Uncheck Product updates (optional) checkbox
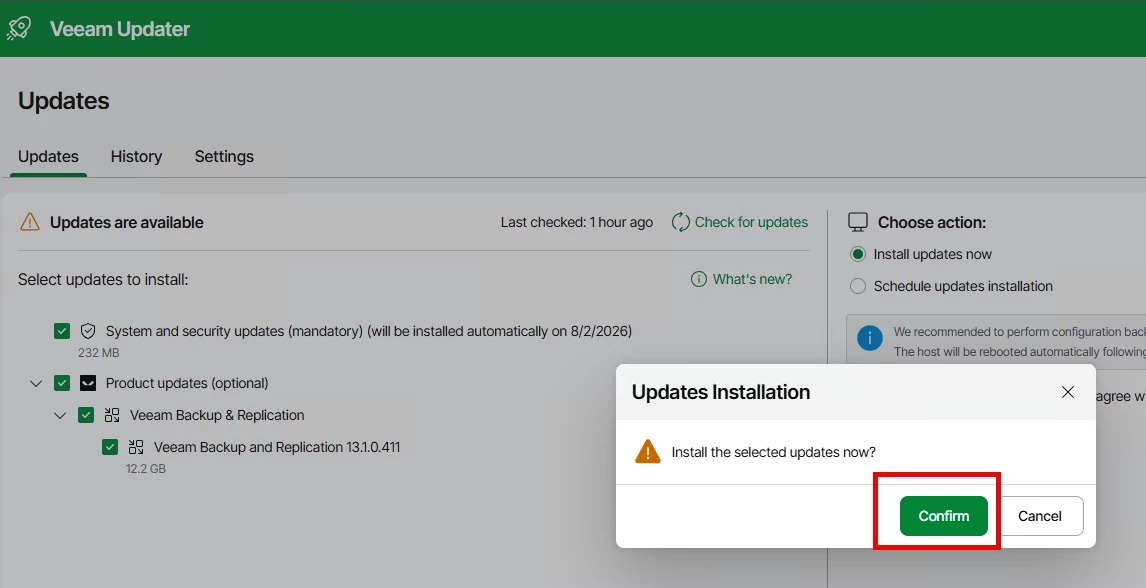Screen dimensions: 1146x588 [x=62, y=383]
